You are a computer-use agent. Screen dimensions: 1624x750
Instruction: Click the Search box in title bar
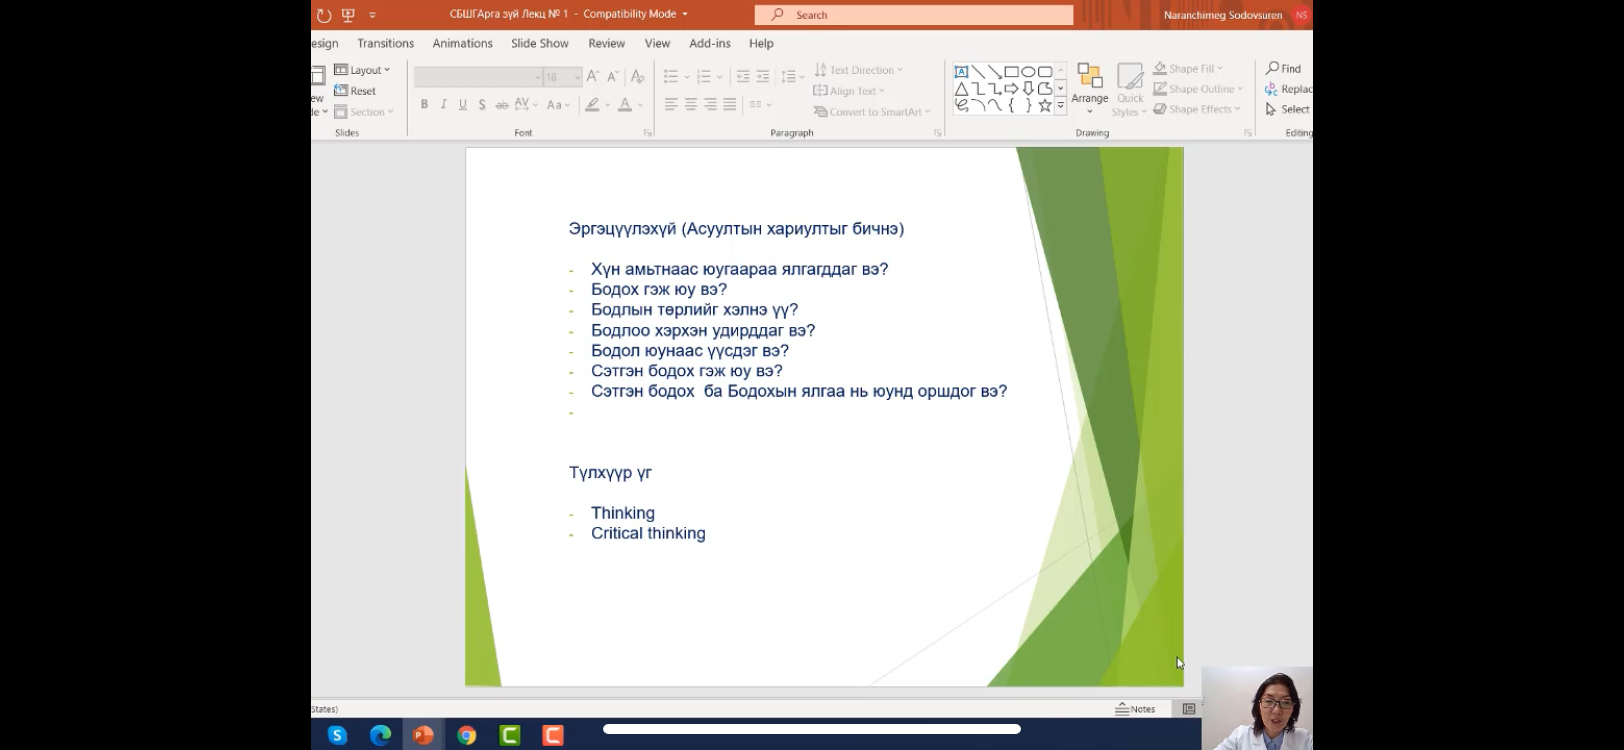pos(913,15)
